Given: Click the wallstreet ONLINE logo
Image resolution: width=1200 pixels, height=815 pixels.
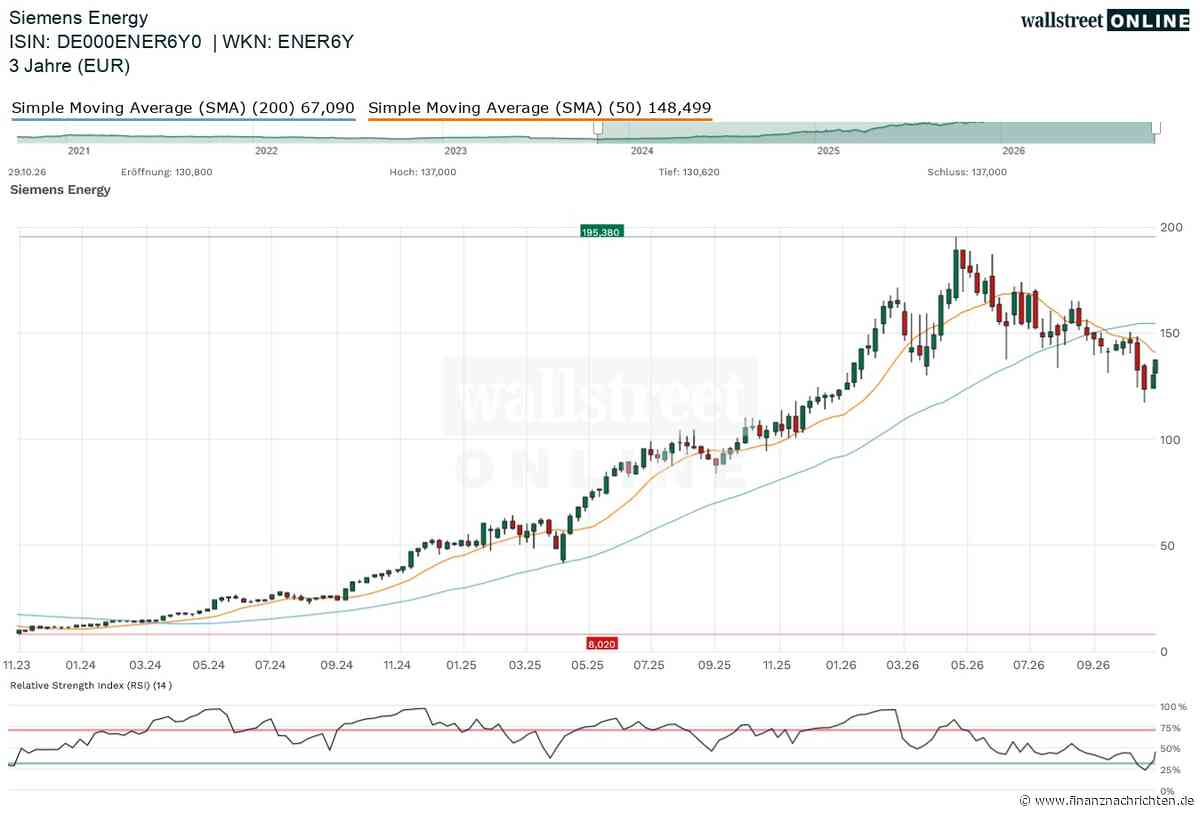Looking at the screenshot, I should click(x=1105, y=20).
